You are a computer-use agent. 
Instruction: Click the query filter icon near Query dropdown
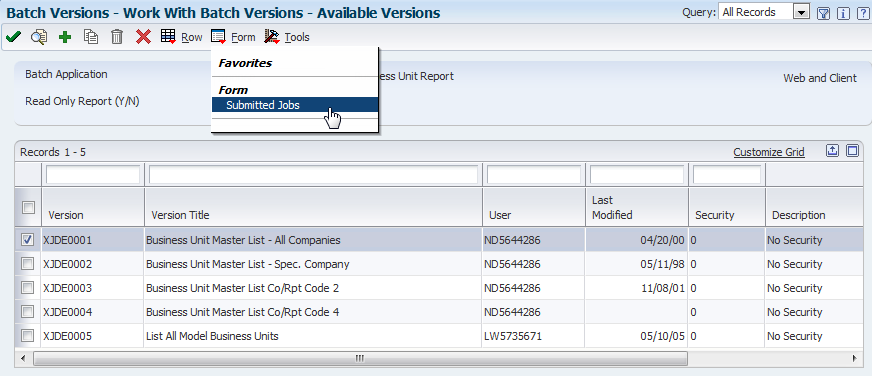tap(824, 13)
